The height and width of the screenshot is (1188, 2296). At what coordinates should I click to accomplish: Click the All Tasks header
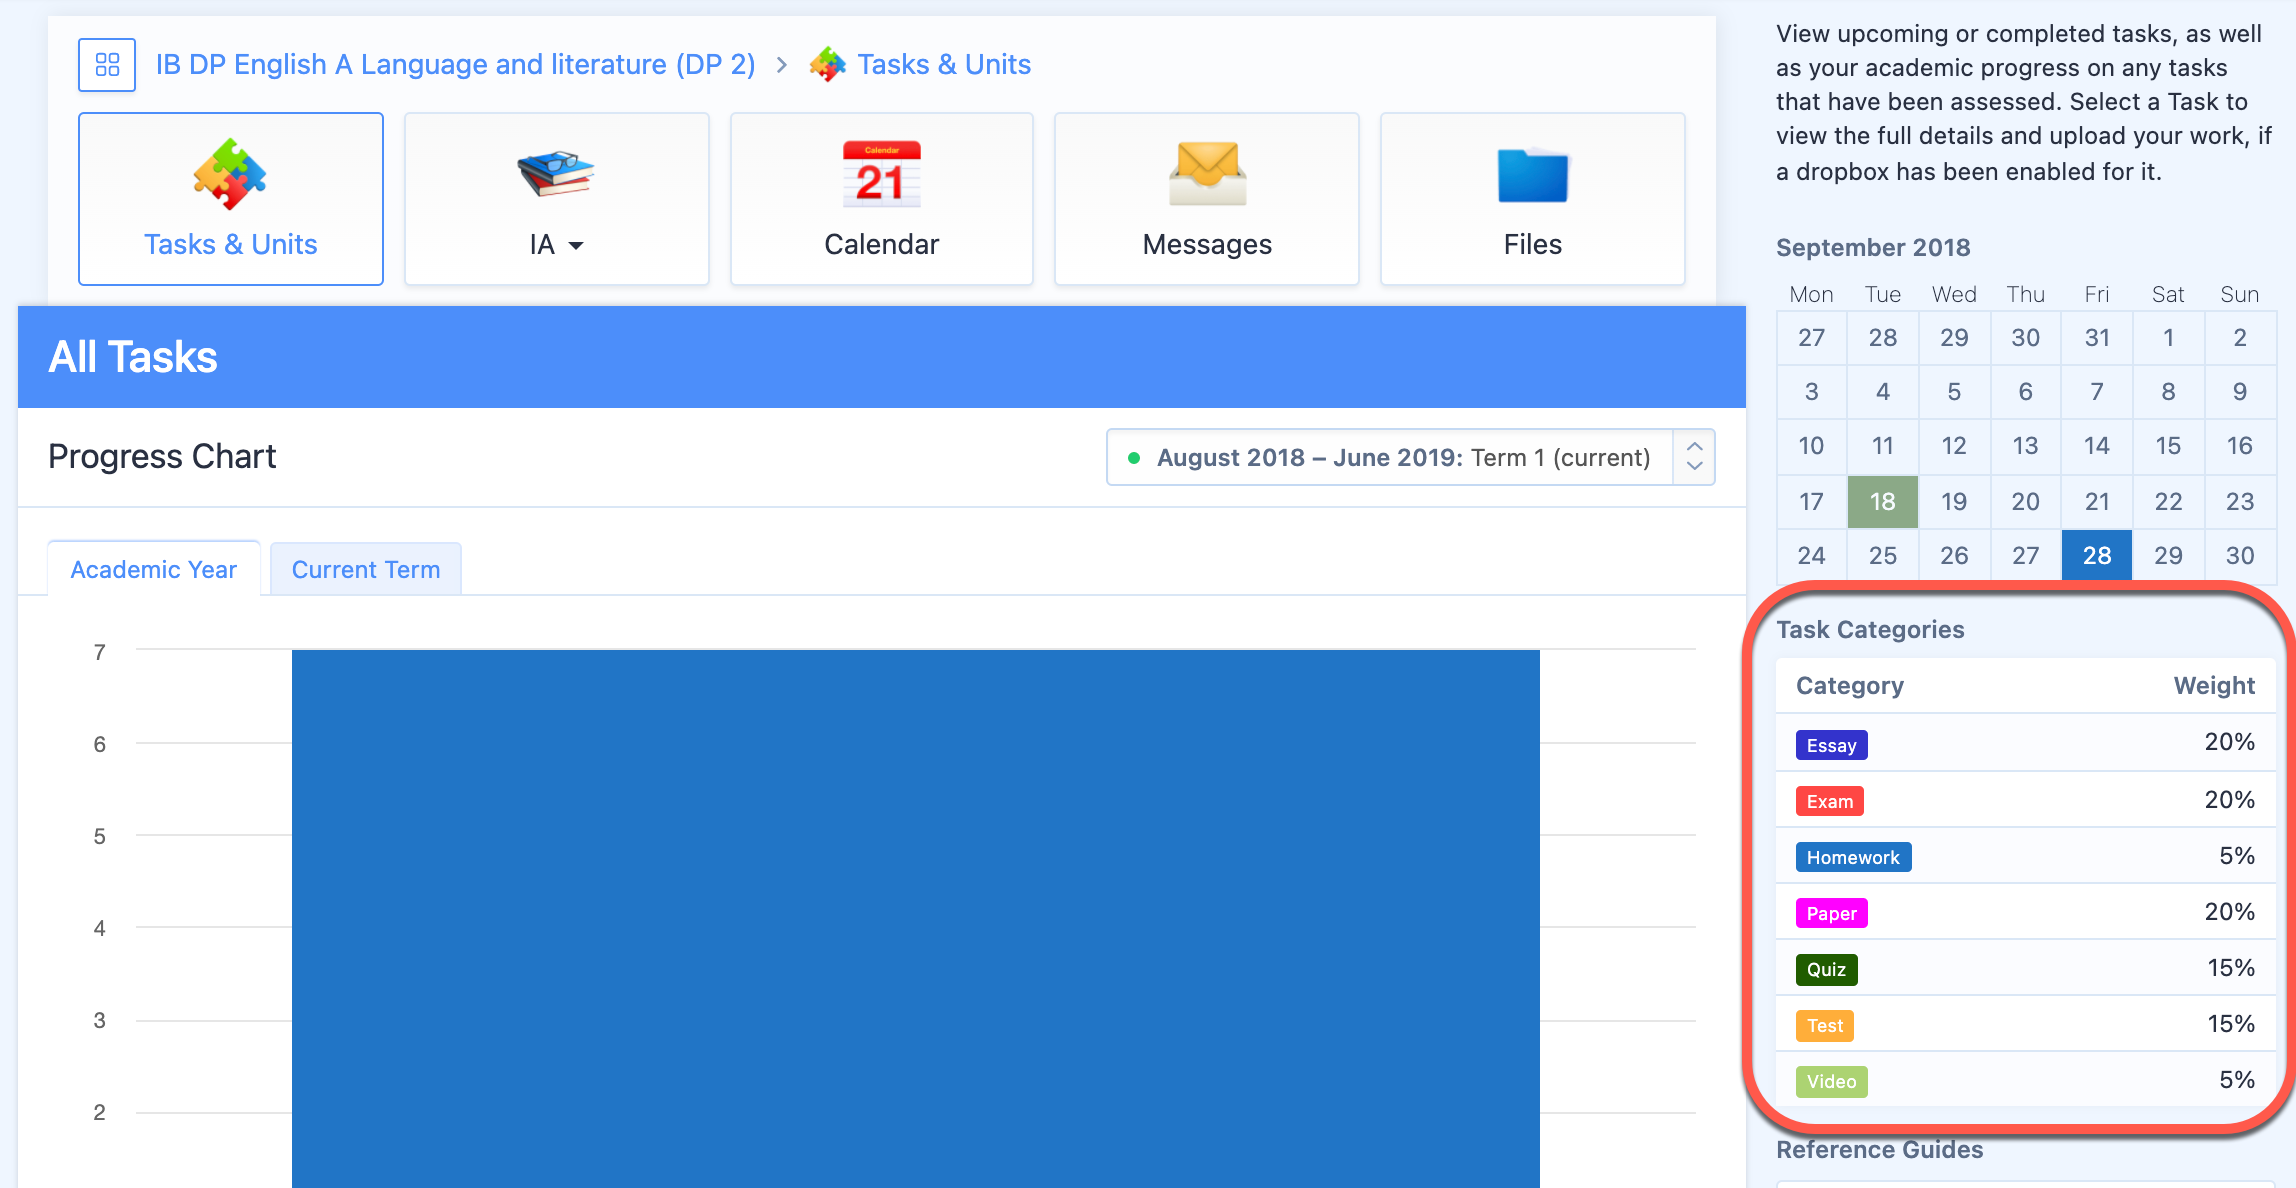click(x=133, y=357)
